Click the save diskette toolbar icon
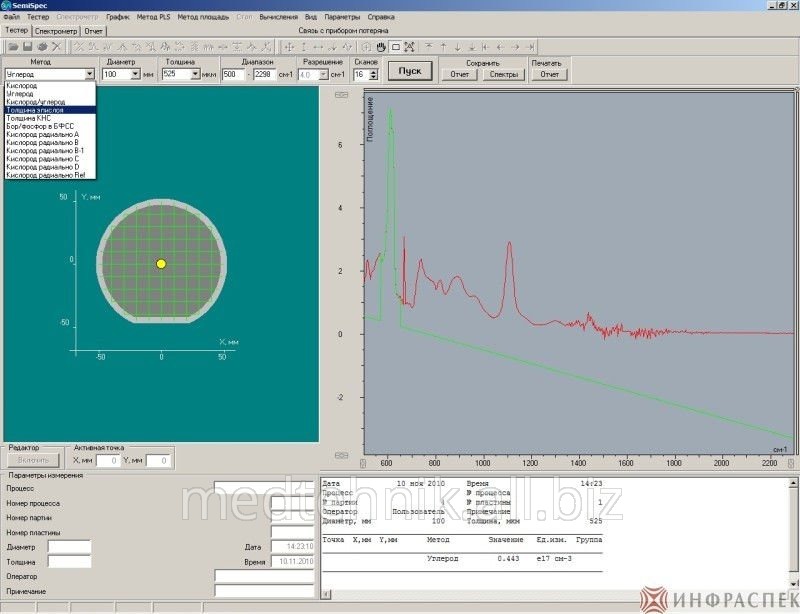Viewport: 800px width, 614px height. pos(28,46)
